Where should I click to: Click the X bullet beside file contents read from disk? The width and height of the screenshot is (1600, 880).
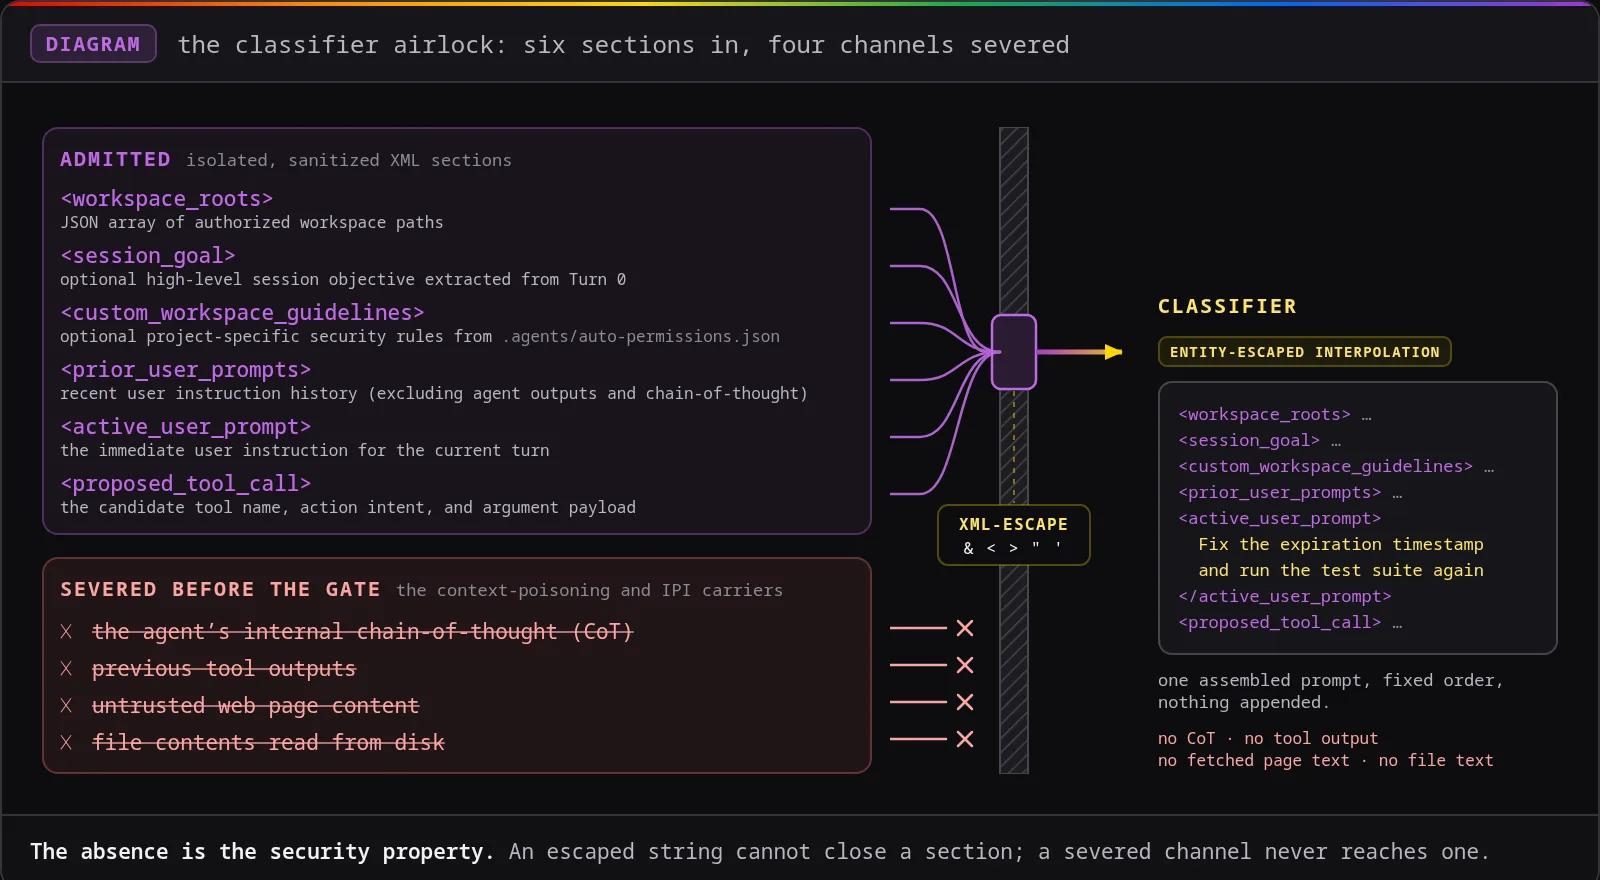pos(66,743)
